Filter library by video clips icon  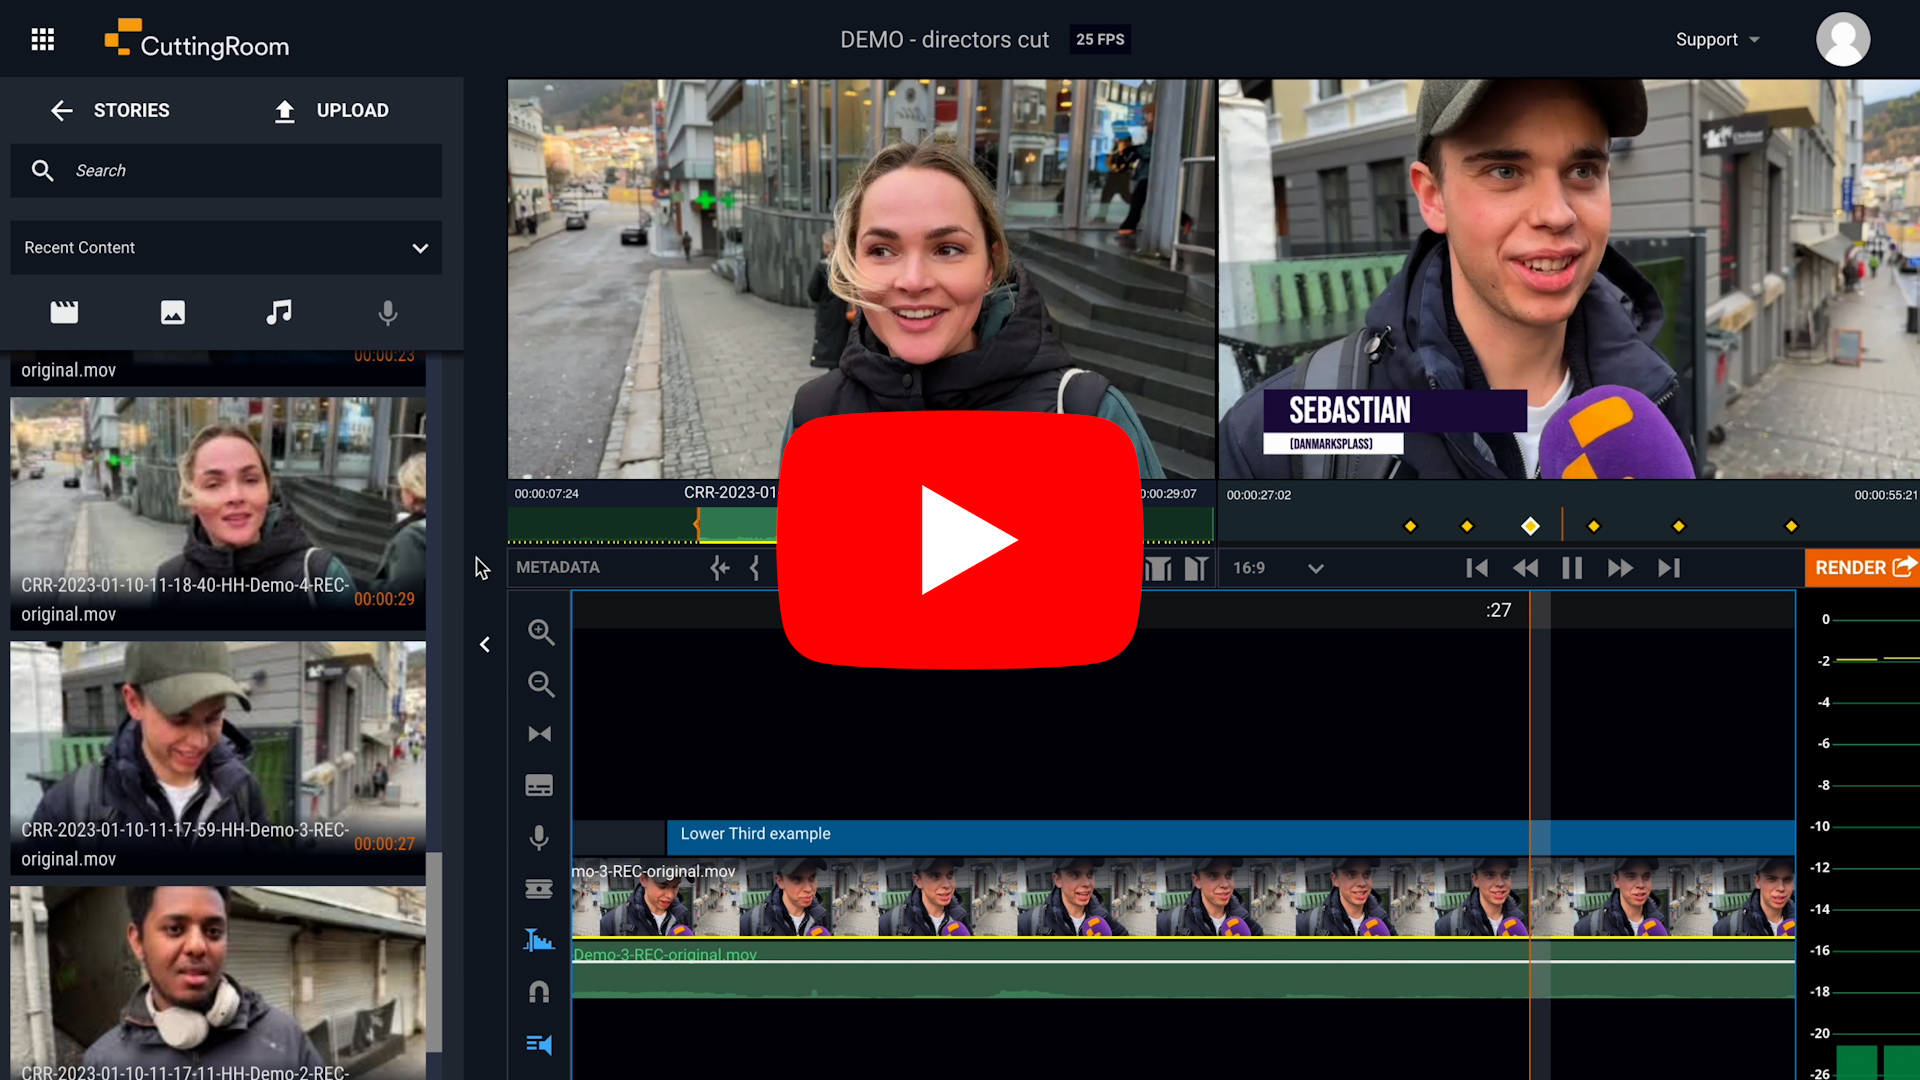coord(64,313)
